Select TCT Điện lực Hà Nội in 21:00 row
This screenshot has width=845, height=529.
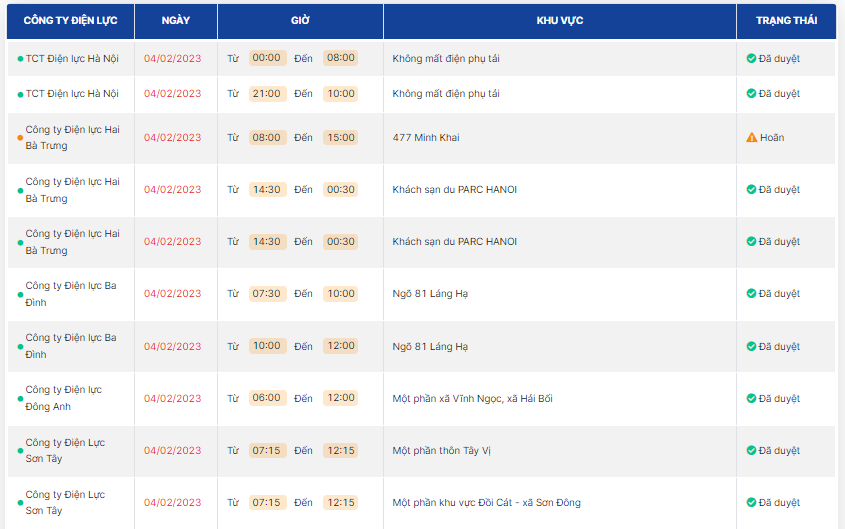(x=72, y=93)
